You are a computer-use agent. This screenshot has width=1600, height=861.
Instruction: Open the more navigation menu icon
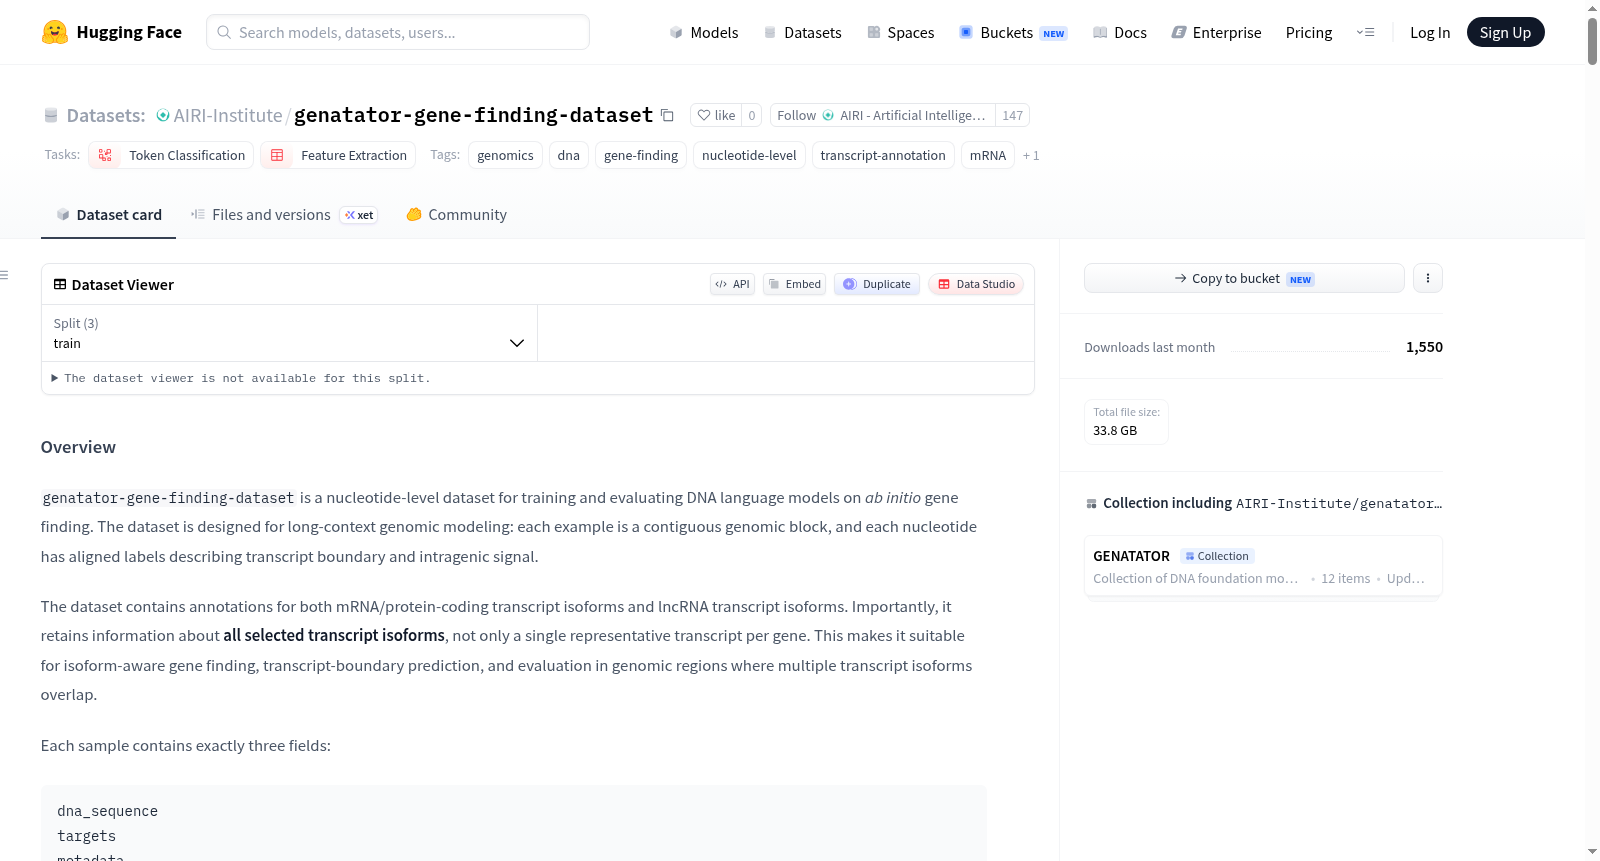coord(1365,32)
